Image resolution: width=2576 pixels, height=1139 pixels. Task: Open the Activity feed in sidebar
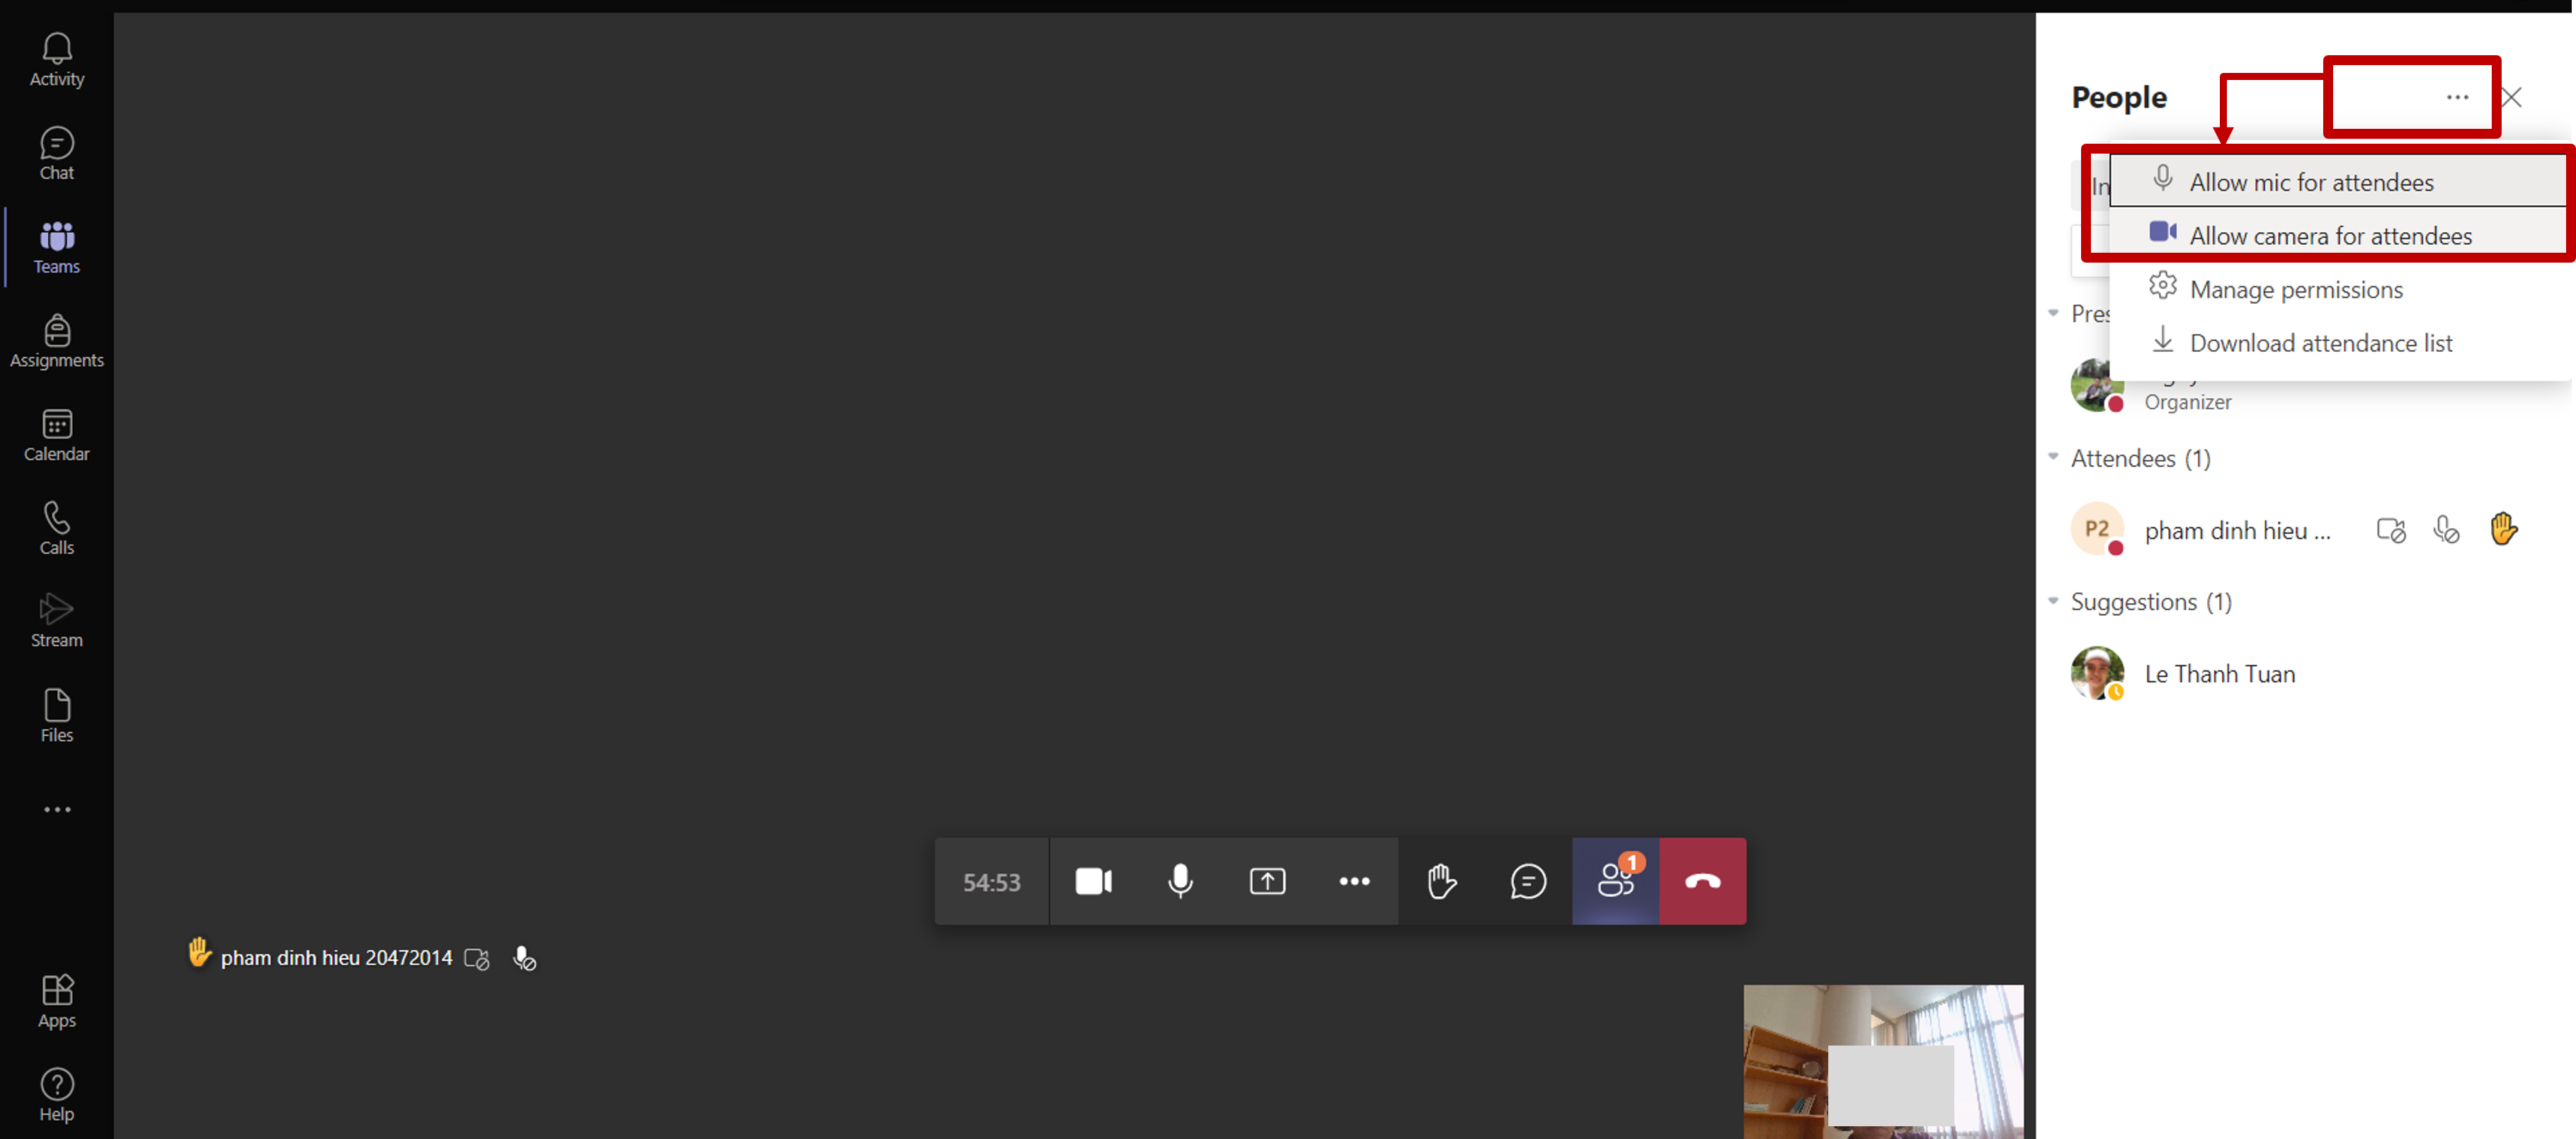tap(56, 60)
